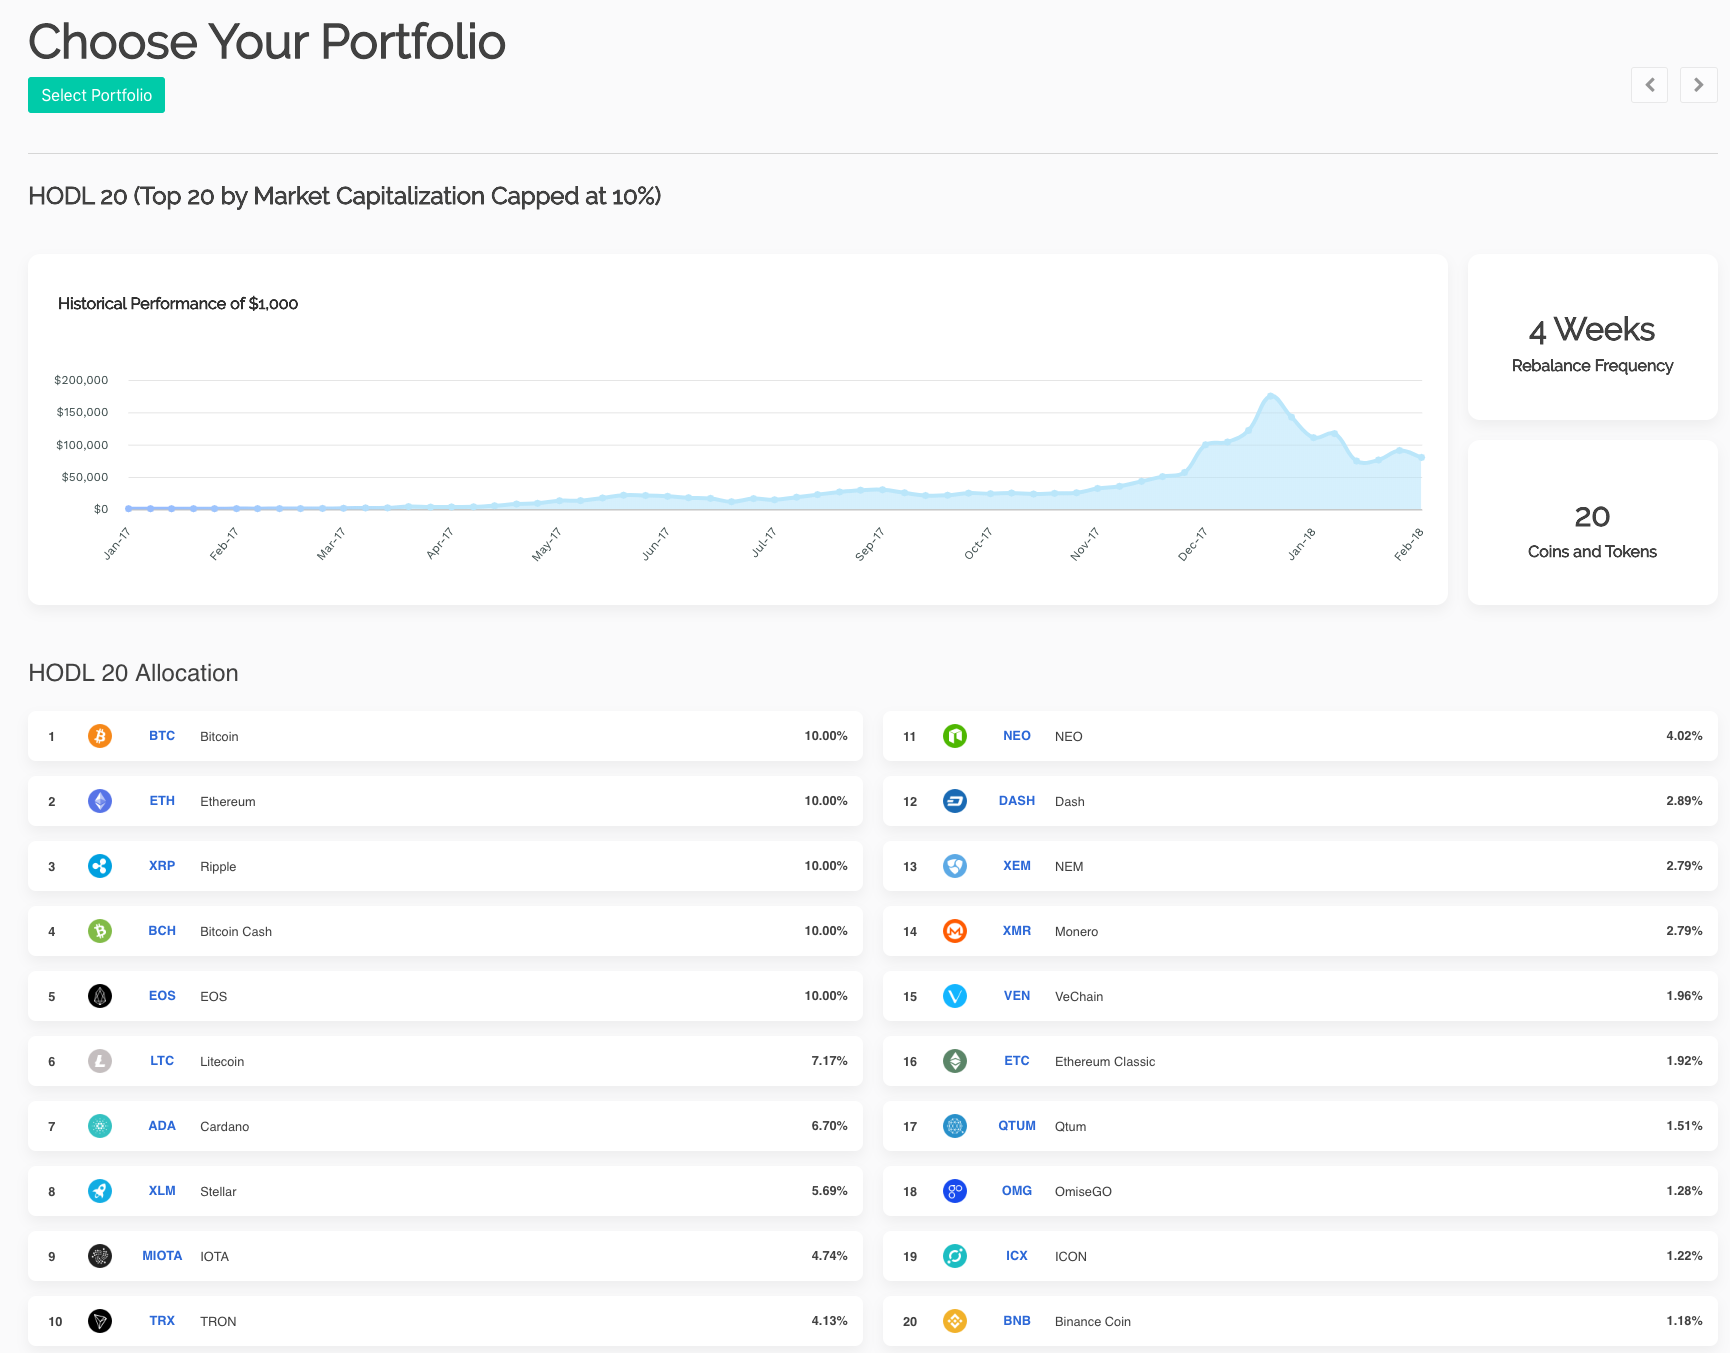
Task: Open the XMR ticker link
Action: pos(1017,931)
